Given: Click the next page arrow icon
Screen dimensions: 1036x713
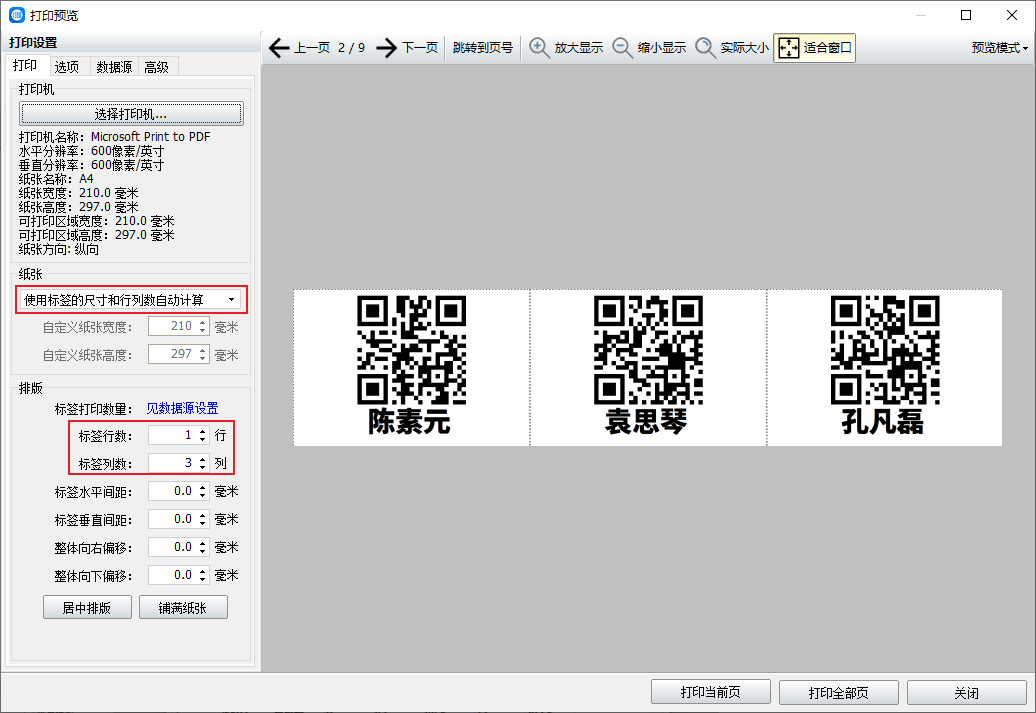Looking at the screenshot, I should click(387, 48).
